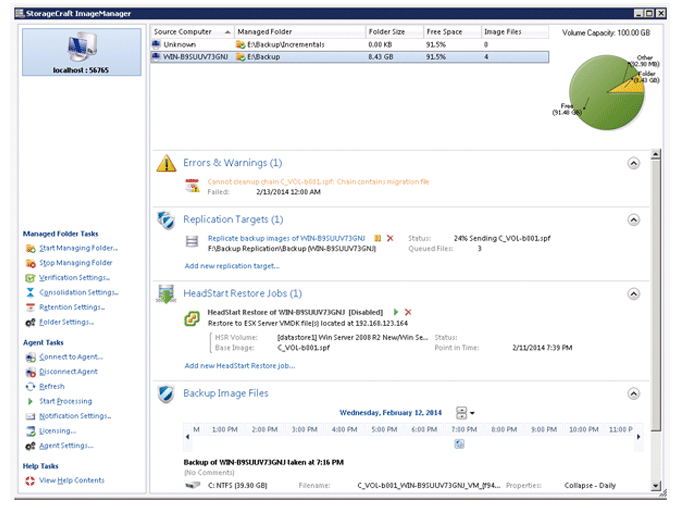This screenshot has width=673, height=508.
Task: Open Start Managing Folder link
Action: (x=79, y=248)
